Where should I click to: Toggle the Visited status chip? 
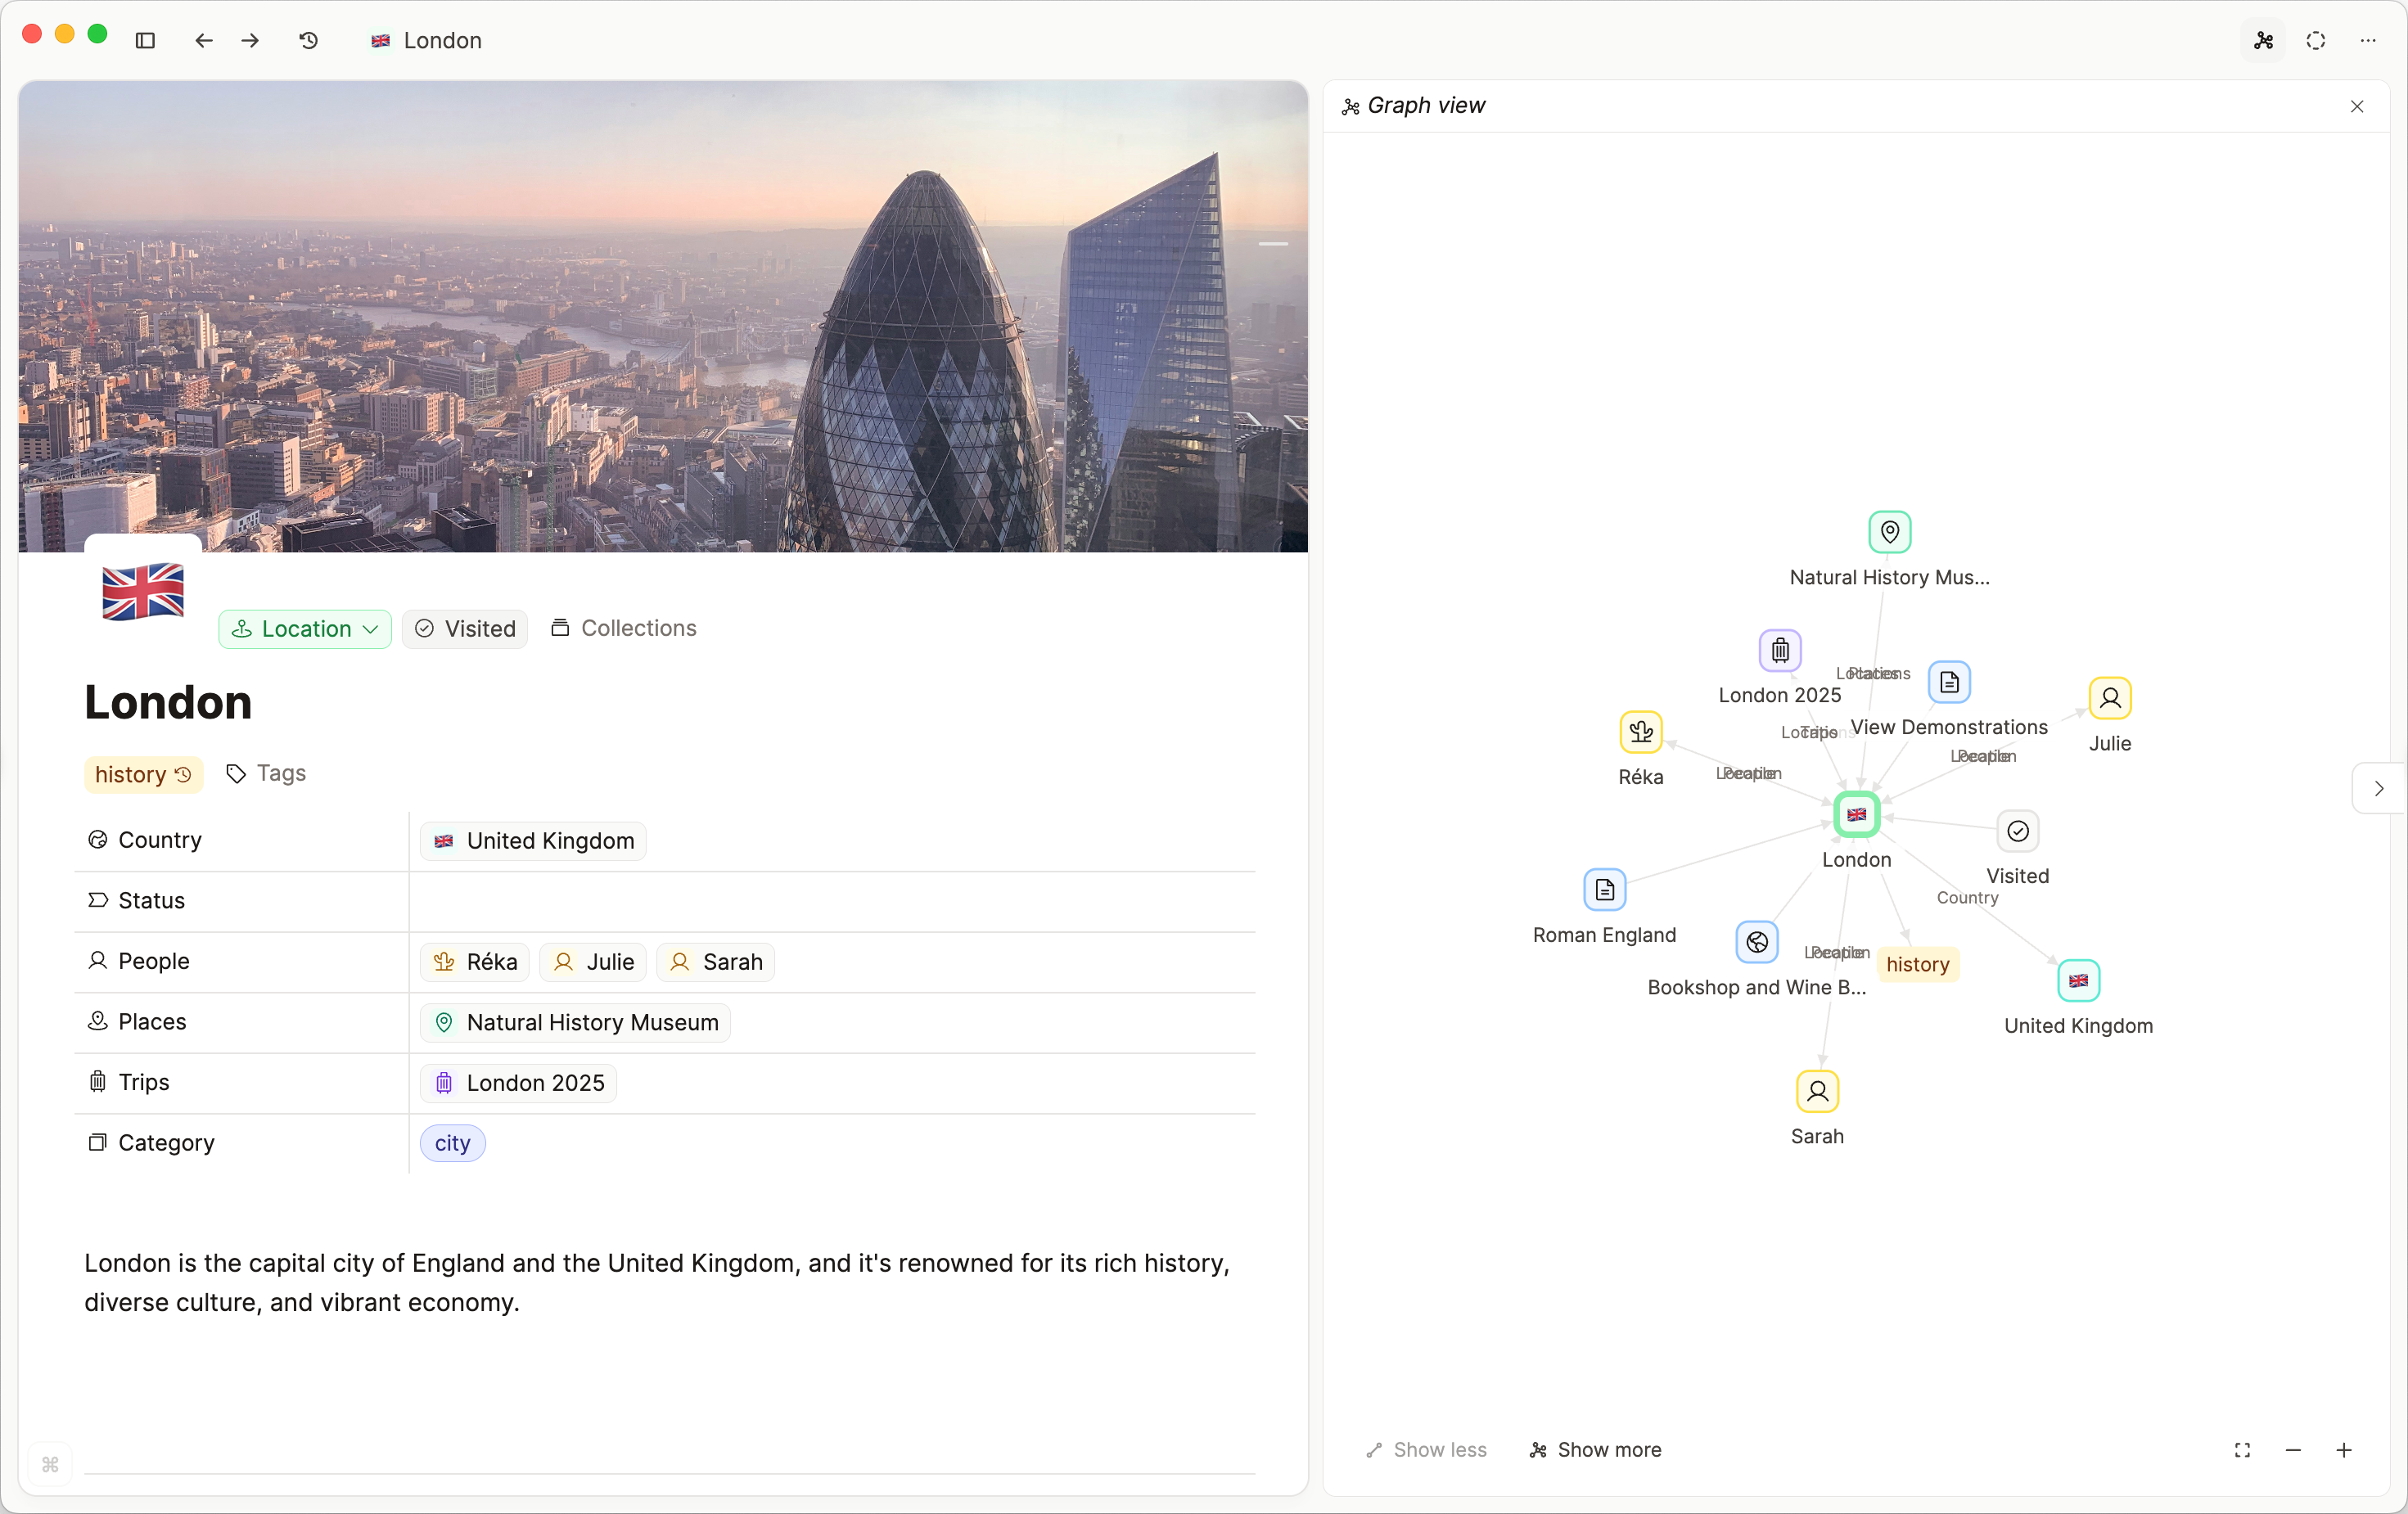click(465, 629)
